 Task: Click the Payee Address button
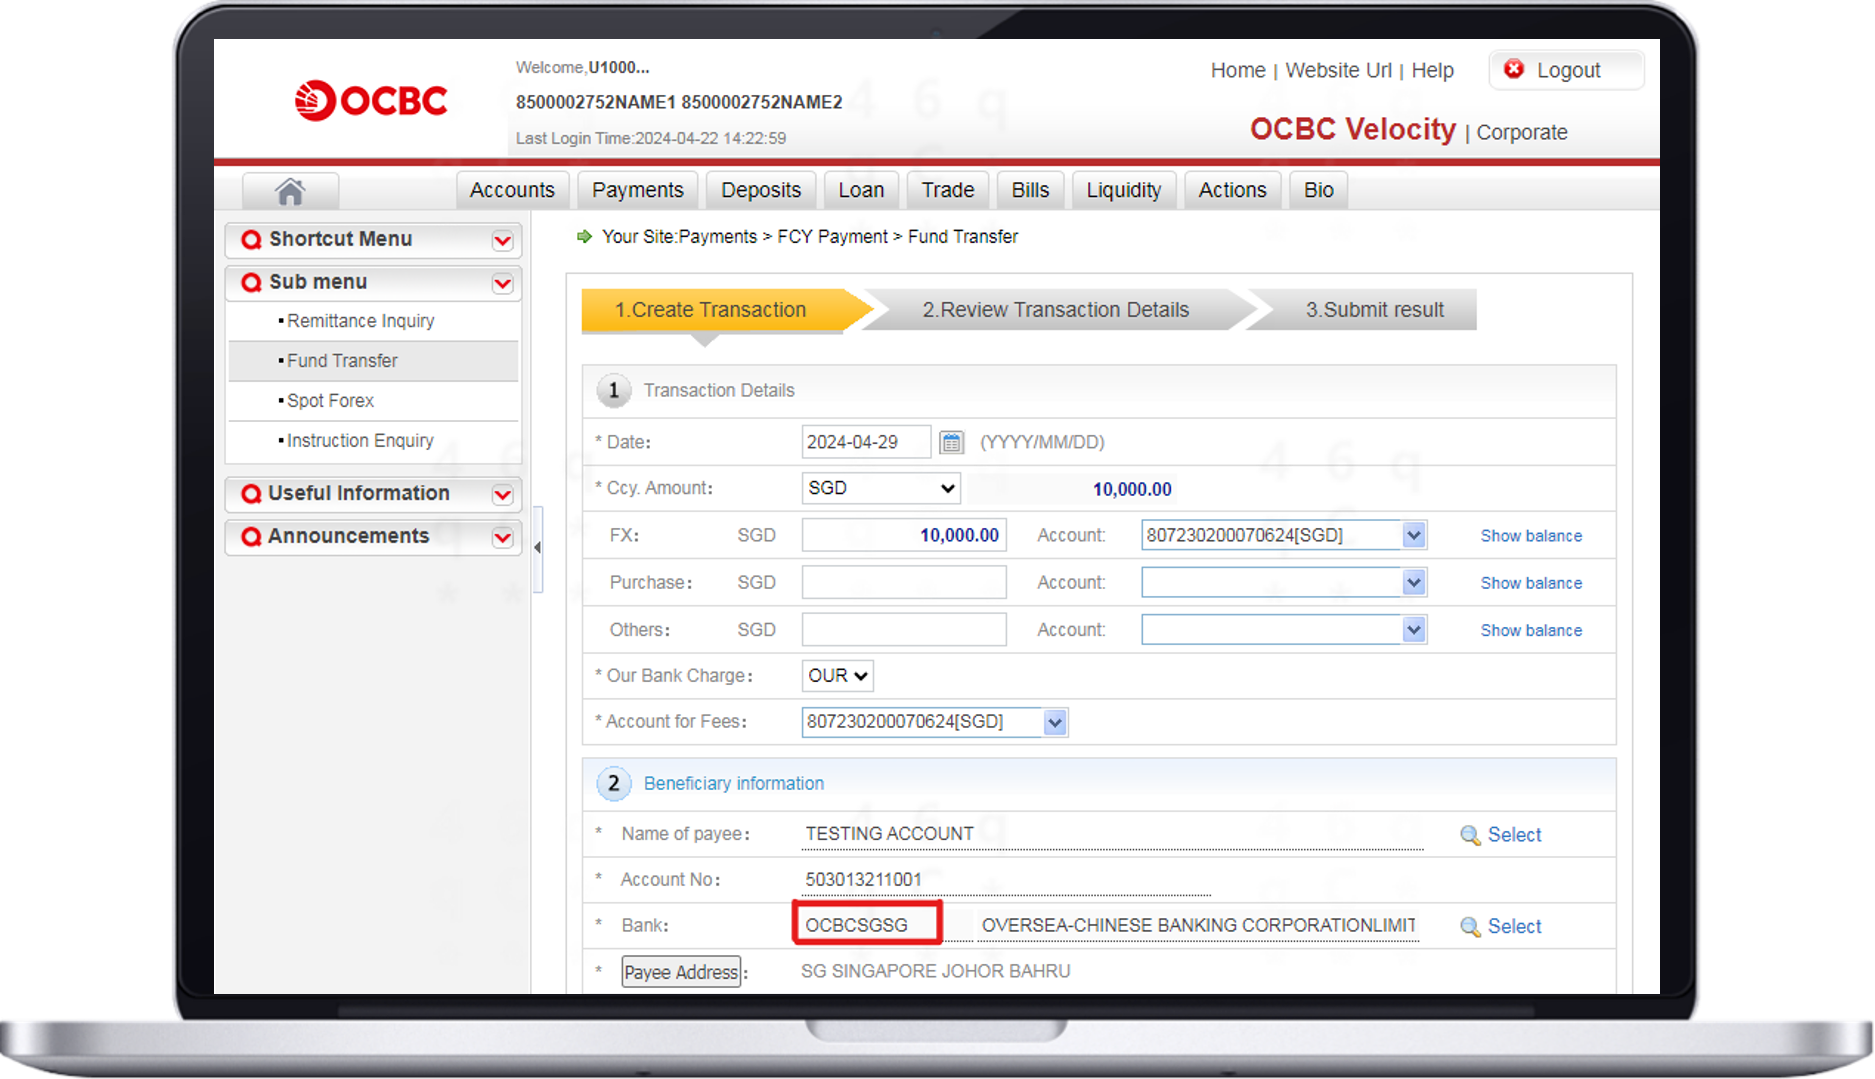coord(681,972)
